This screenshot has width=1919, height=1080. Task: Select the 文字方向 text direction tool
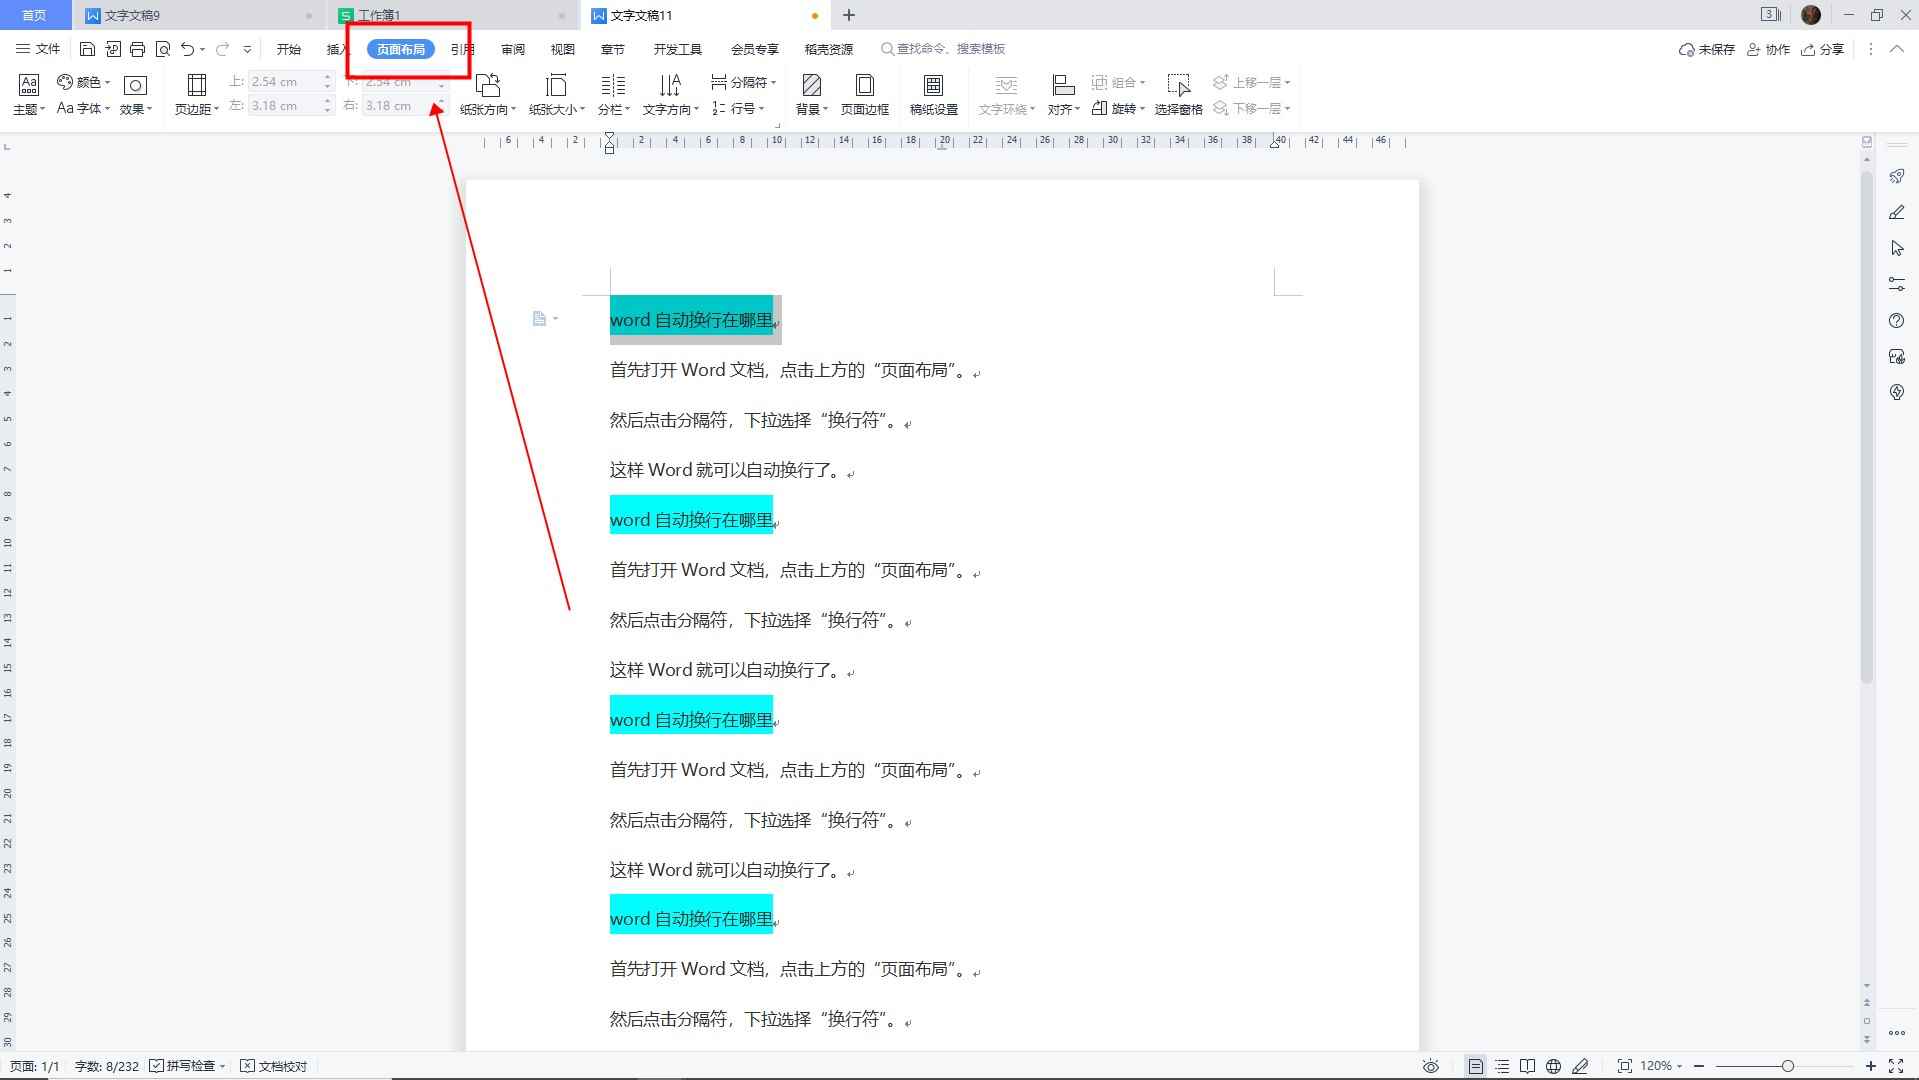click(x=668, y=94)
